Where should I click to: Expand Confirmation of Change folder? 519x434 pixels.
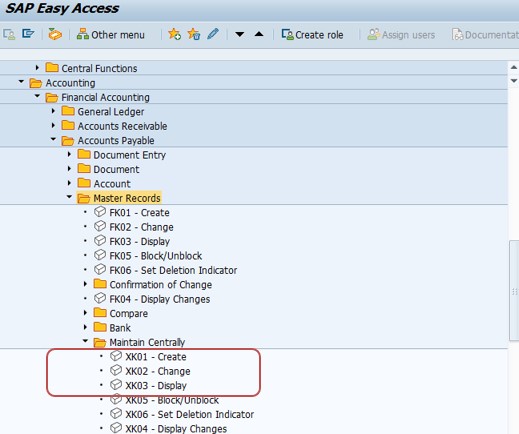(x=85, y=284)
